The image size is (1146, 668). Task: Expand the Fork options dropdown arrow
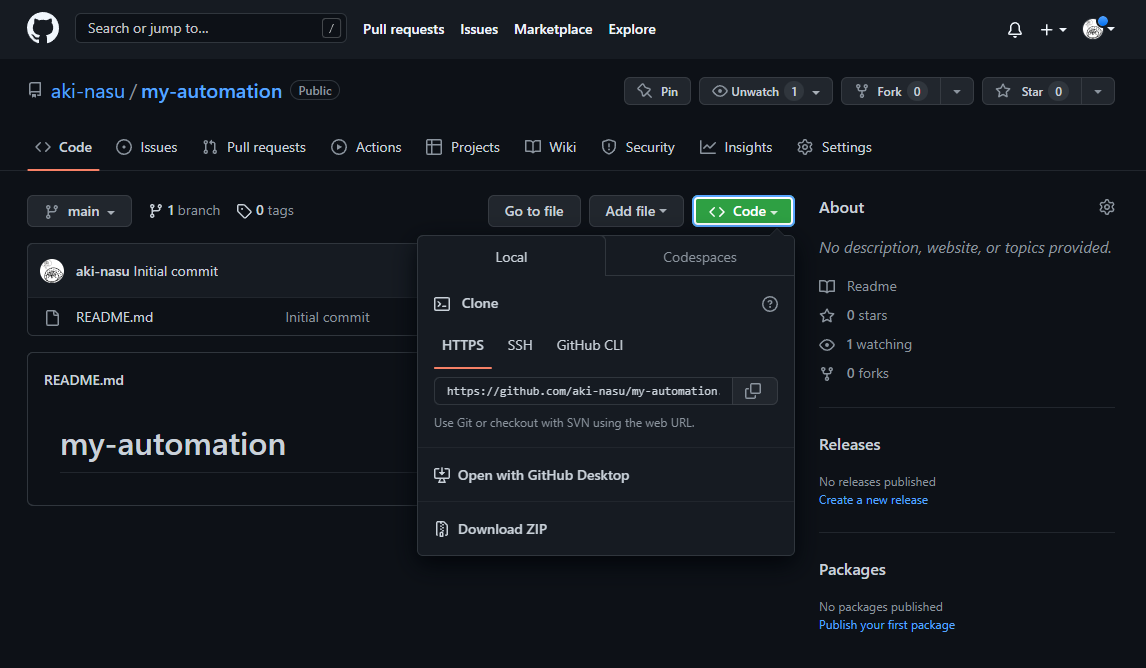click(x=957, y=91)
